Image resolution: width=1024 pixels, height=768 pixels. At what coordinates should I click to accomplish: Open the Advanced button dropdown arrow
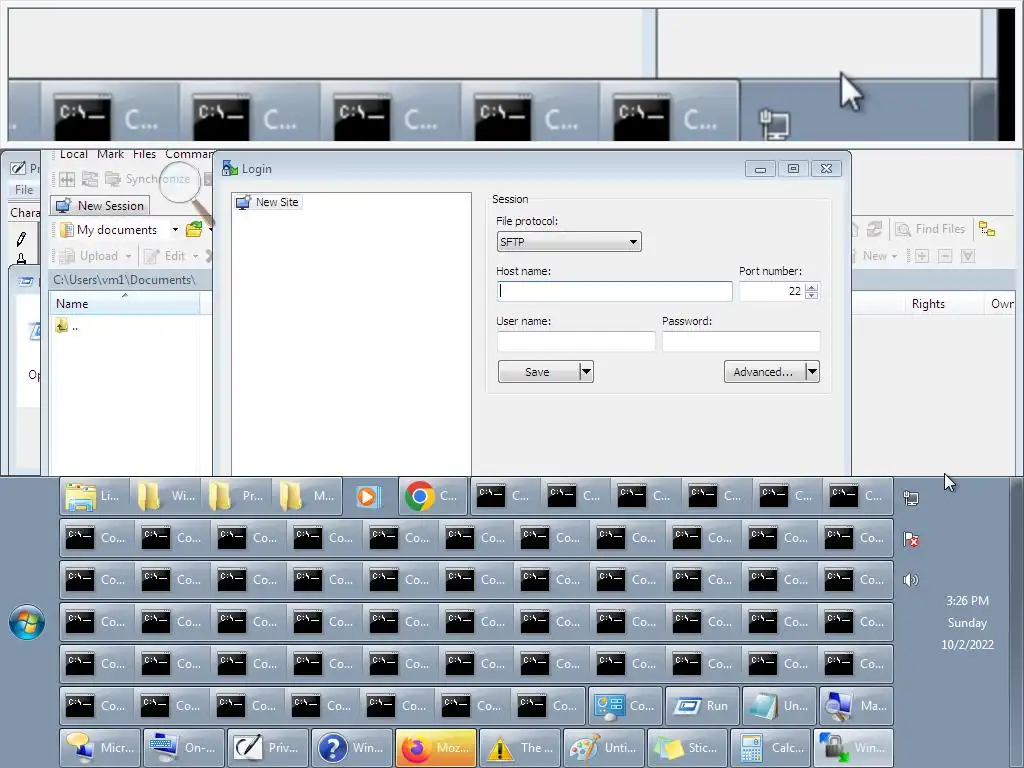click(812, 372)
